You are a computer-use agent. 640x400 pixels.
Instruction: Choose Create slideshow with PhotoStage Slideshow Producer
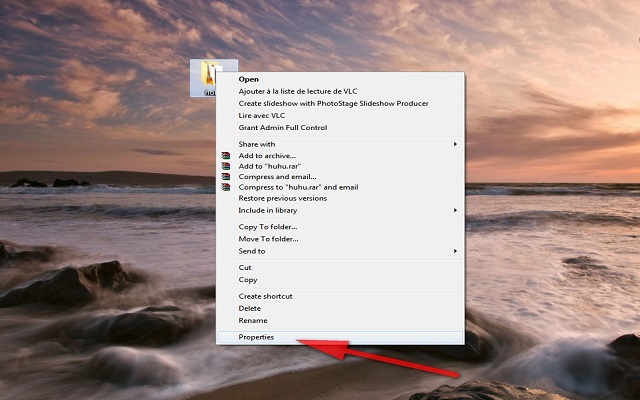point(333,103)
